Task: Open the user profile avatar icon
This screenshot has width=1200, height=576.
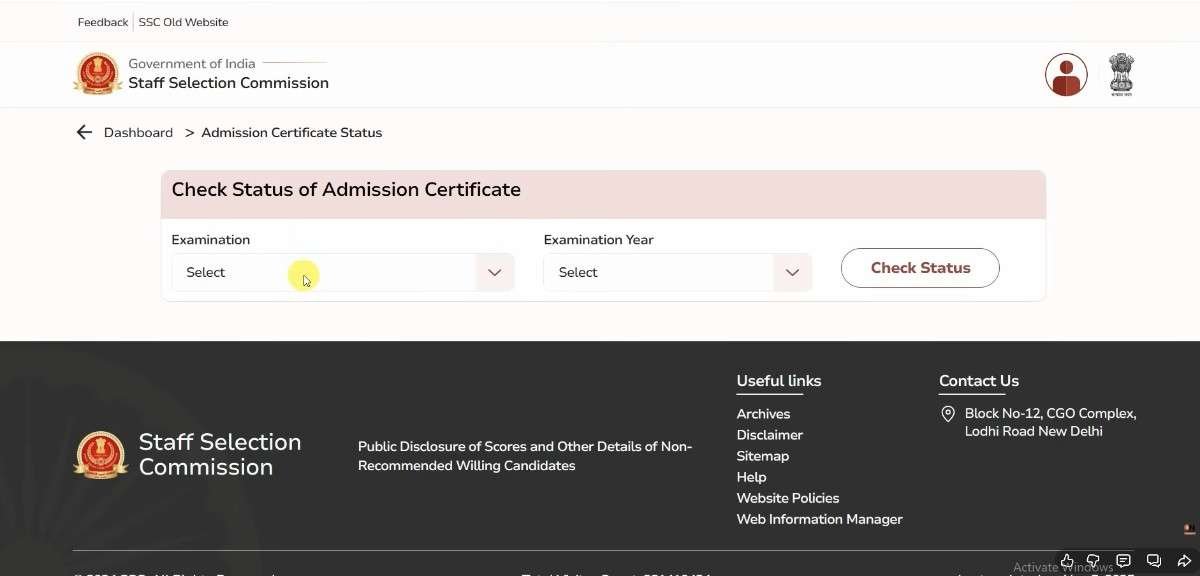Action: [1066, 75]
